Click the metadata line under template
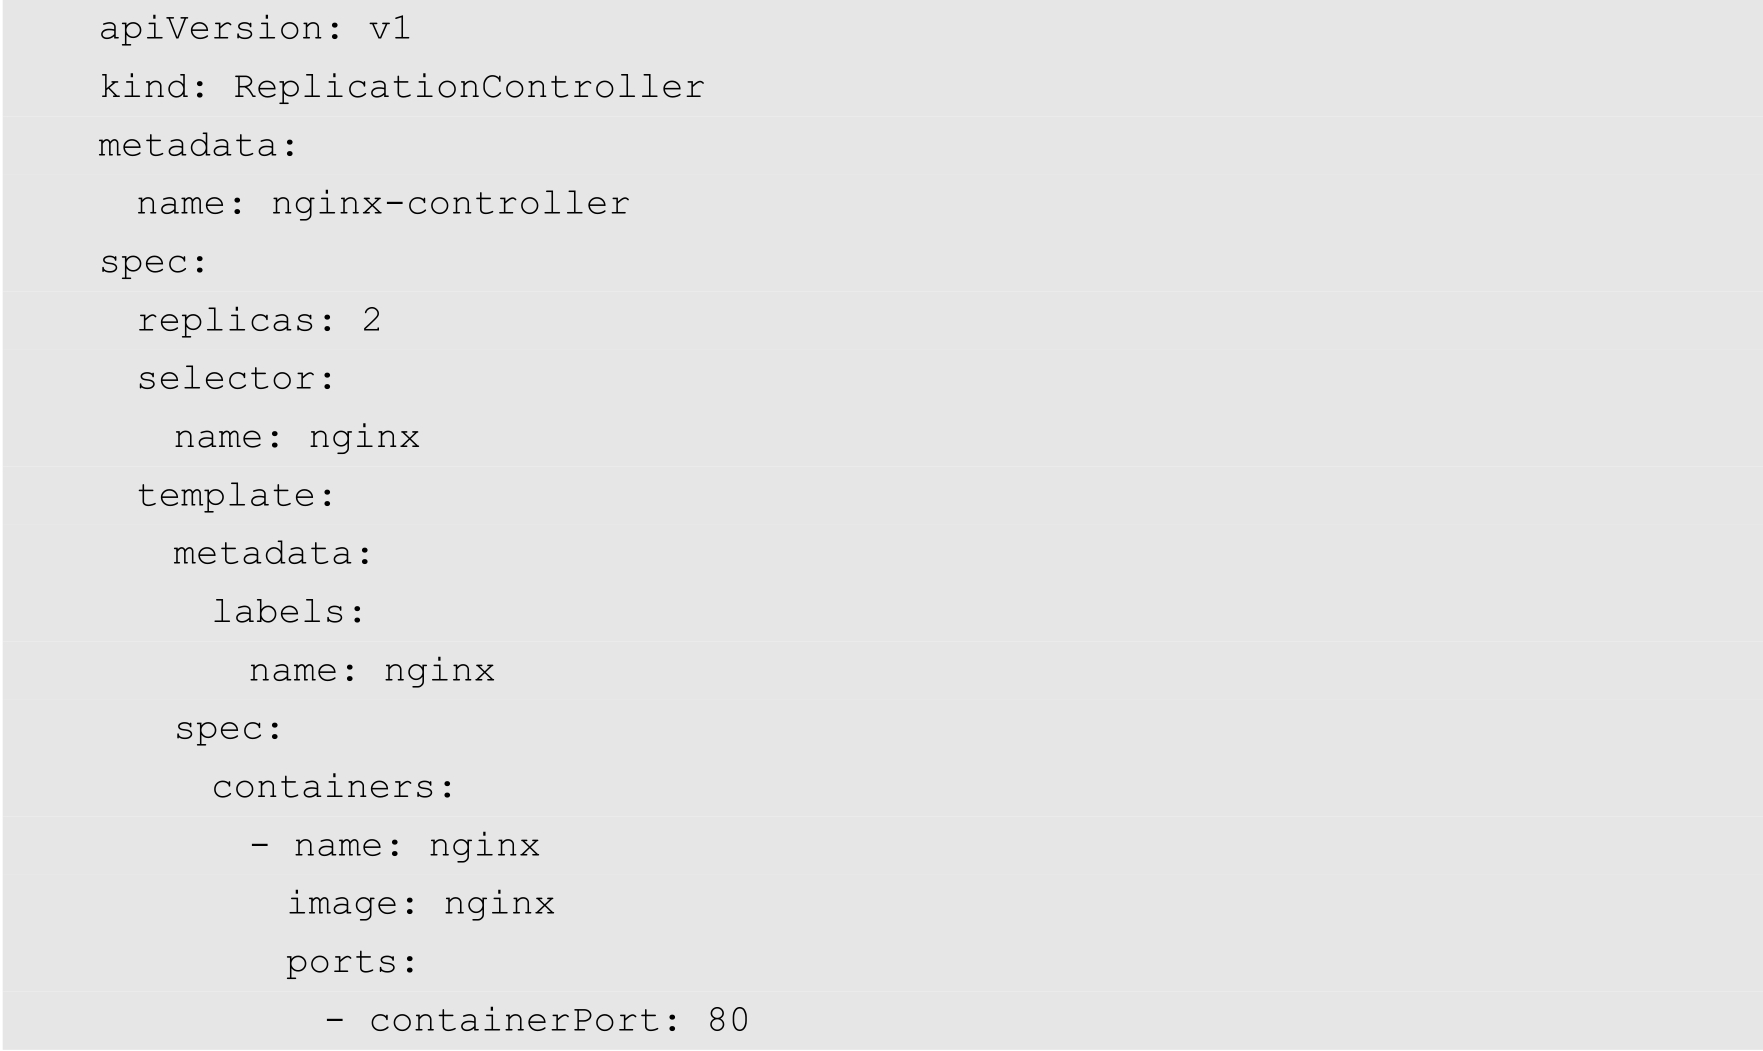Screen dimensions: 1763x1051 273,554
